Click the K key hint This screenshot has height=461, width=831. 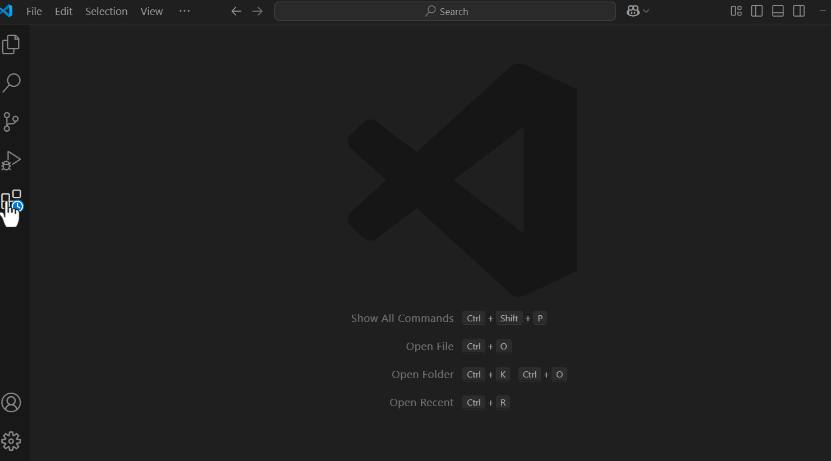(503, 375)
